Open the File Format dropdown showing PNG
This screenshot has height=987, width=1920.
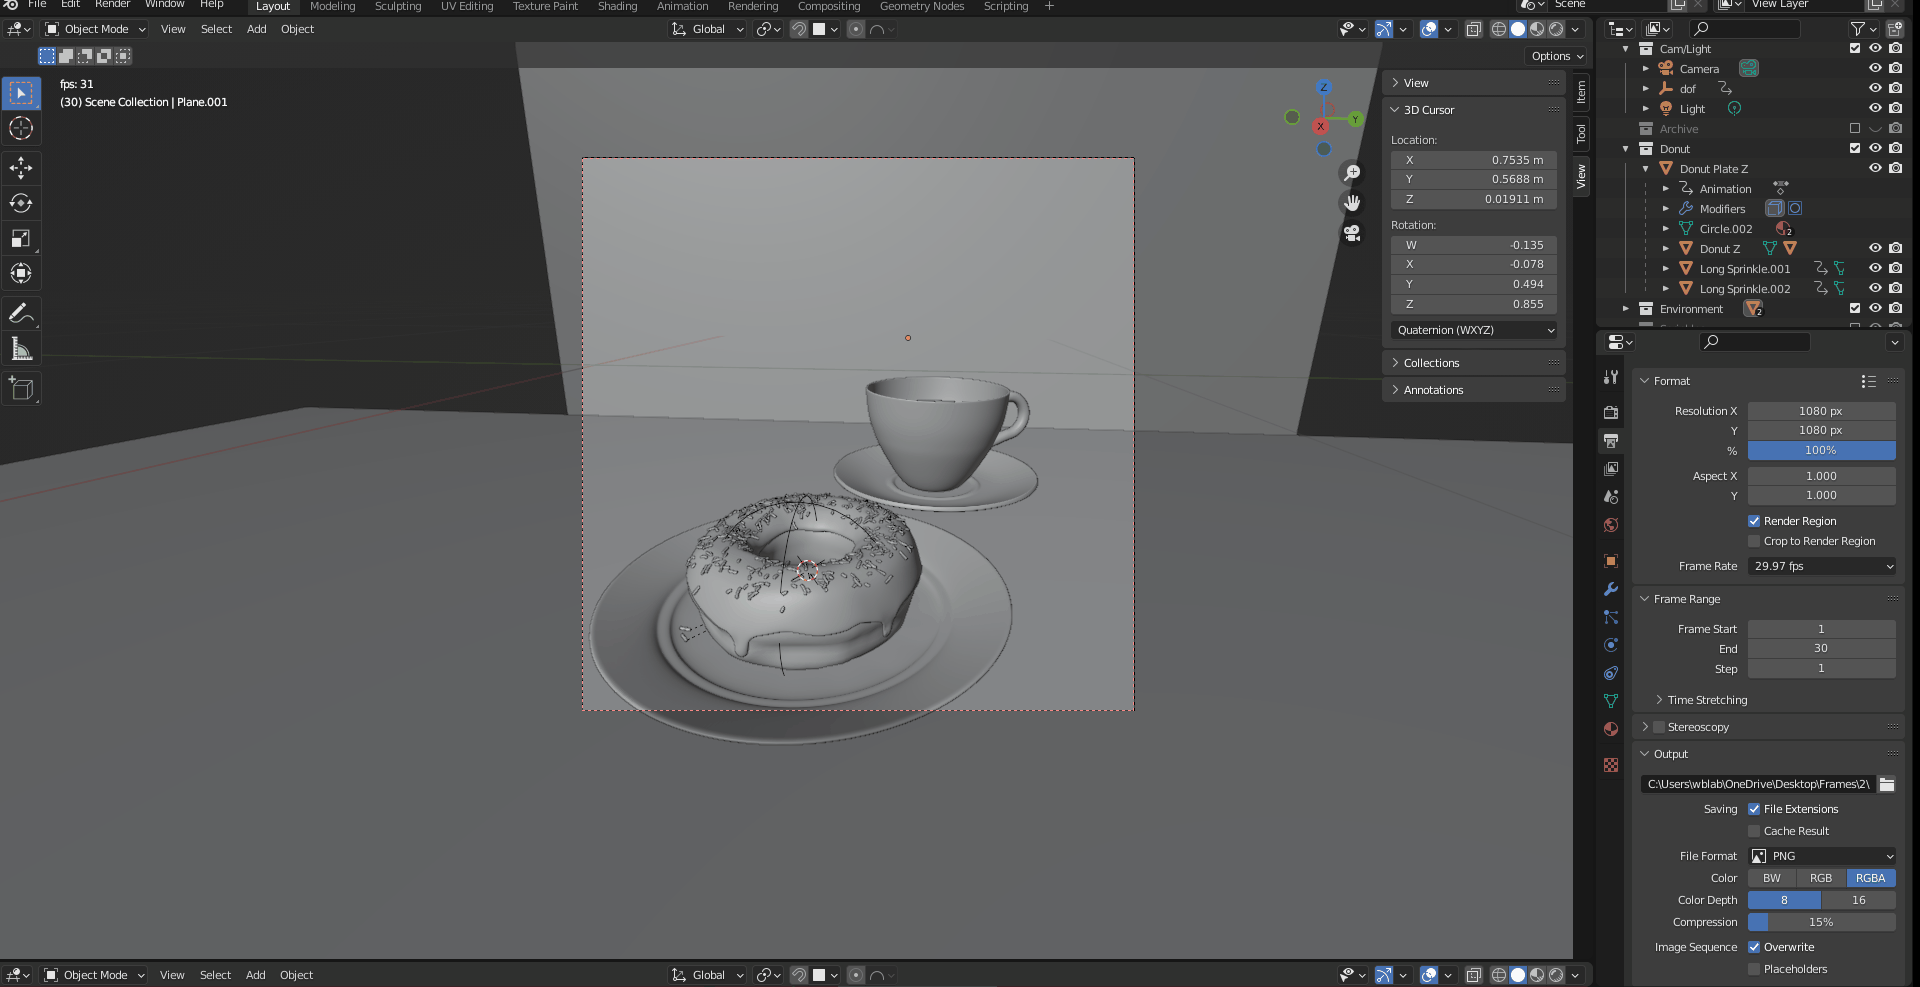[x=1822, y=856]
